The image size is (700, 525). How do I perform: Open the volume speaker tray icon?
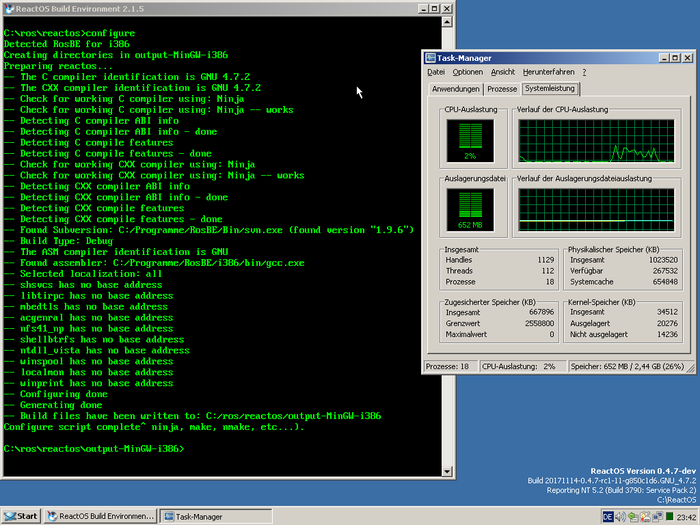pyautogui.click(x=622, y=516)
